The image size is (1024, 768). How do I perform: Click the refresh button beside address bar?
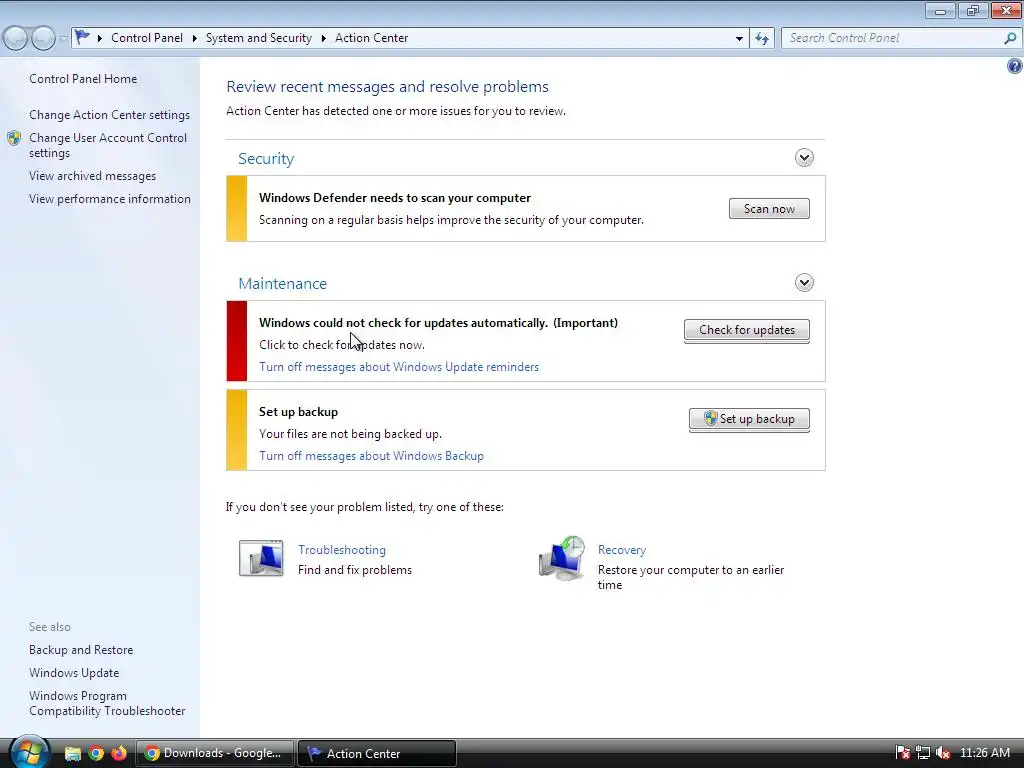click(x=761, y=38)
